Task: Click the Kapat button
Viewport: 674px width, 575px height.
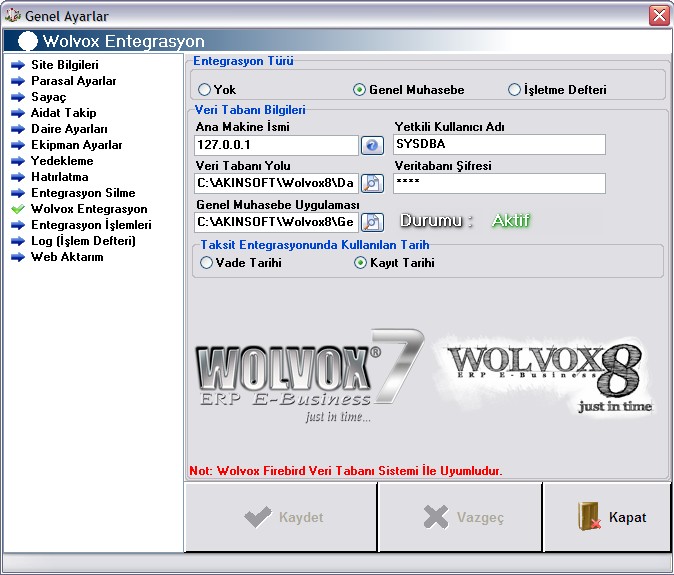Action: click(x=607, y=517)
